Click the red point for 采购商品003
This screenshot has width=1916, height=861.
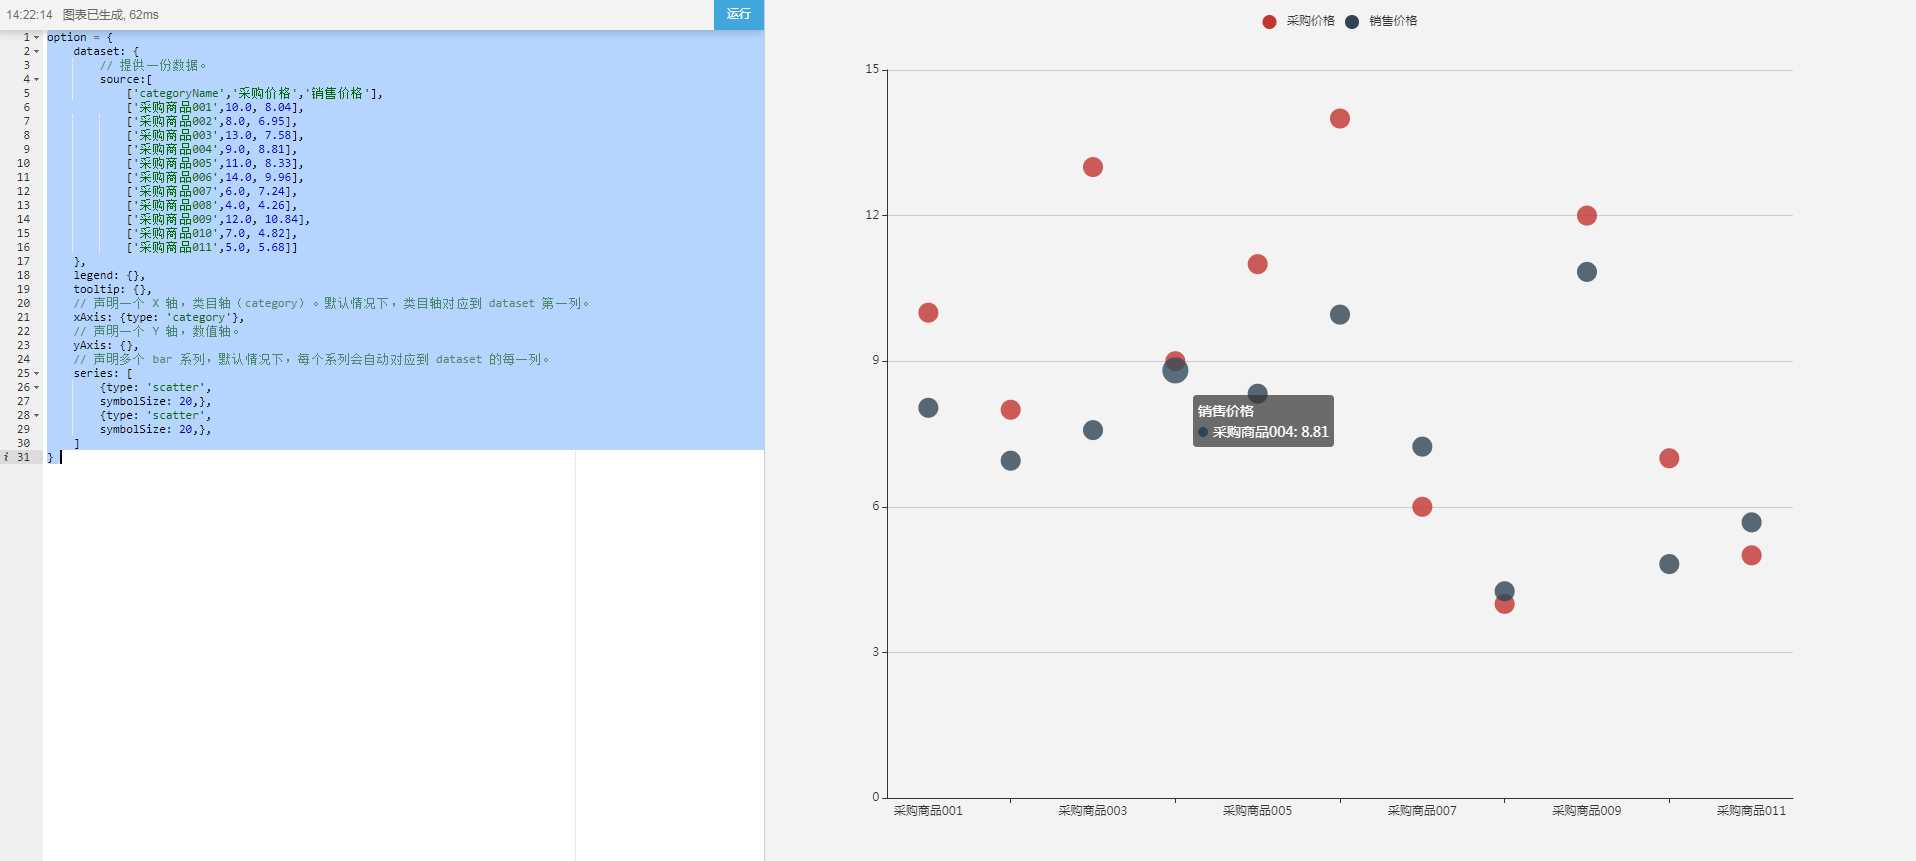1093,167
